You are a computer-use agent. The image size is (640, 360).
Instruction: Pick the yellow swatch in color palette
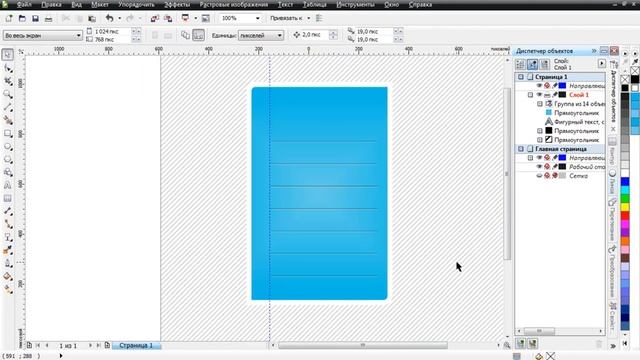click(x=625, y=207)
